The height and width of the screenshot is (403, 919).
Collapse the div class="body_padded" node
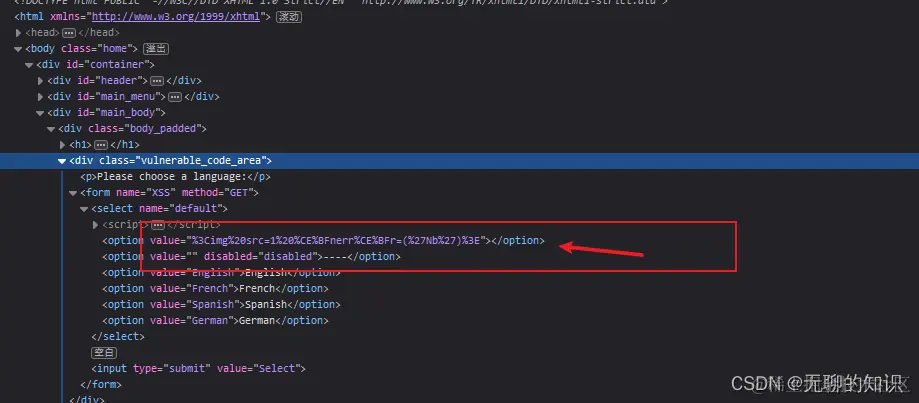tap(51, 128)
